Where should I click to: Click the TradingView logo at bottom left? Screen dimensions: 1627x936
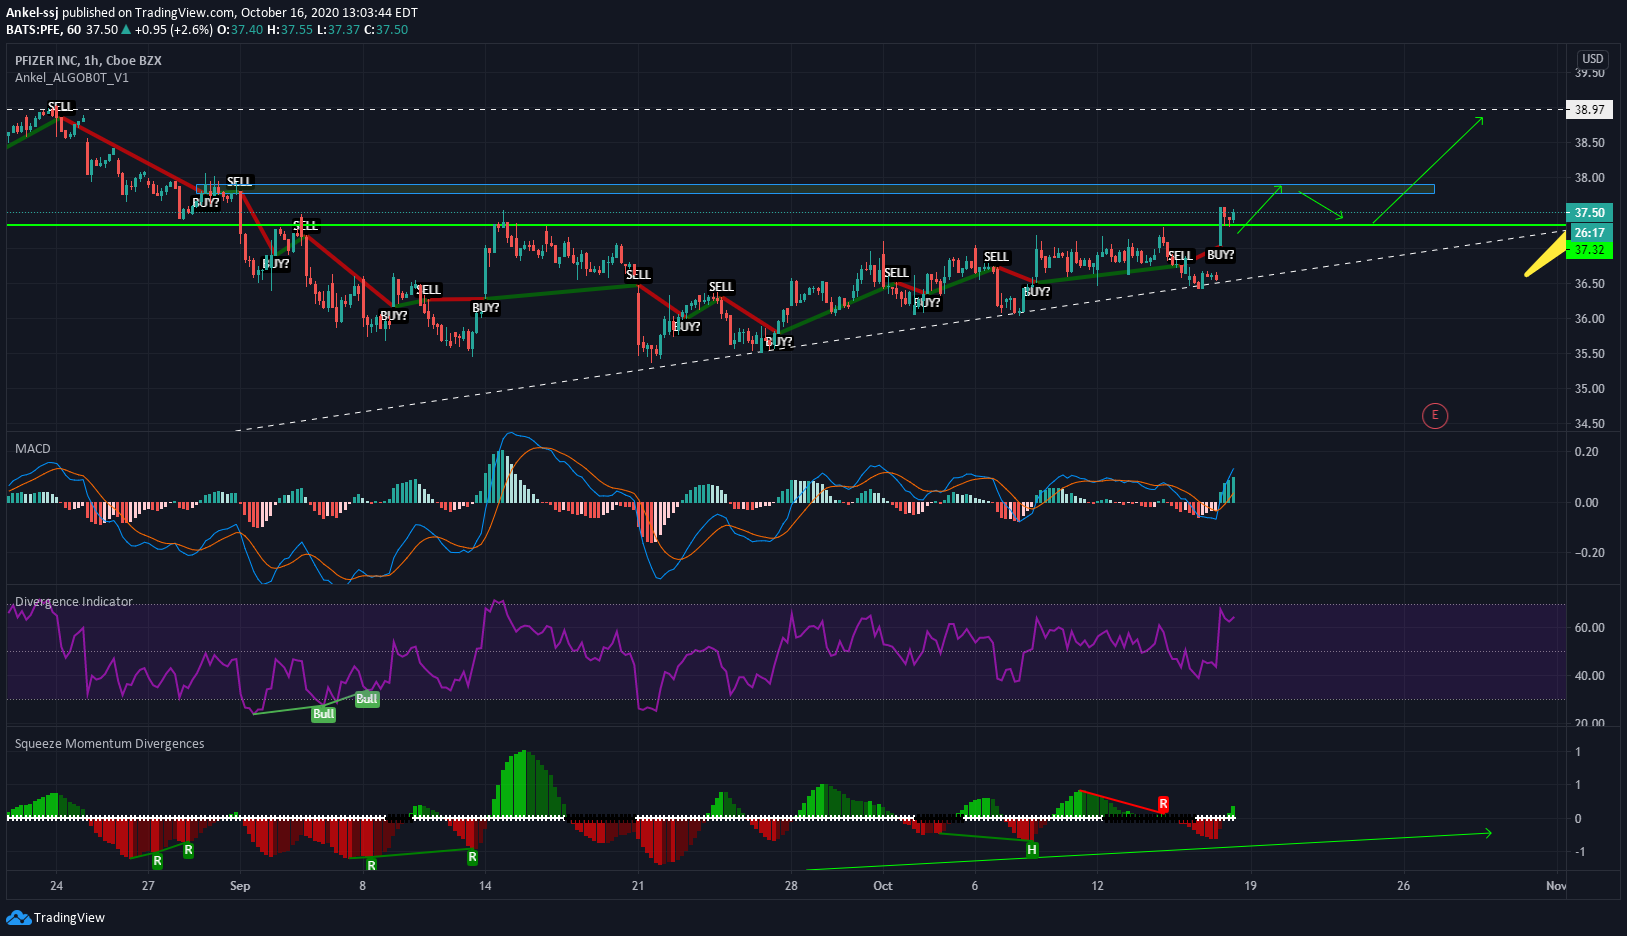click(56, 917)
